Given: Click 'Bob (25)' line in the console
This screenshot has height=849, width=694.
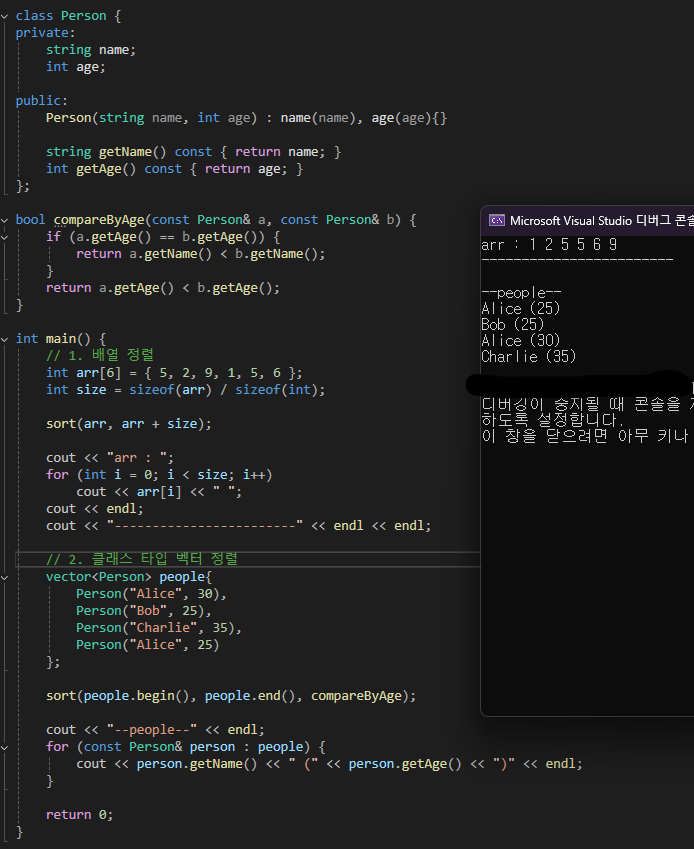Looking at the screenshot, I should pyautogui.click(x=513, y=324).
